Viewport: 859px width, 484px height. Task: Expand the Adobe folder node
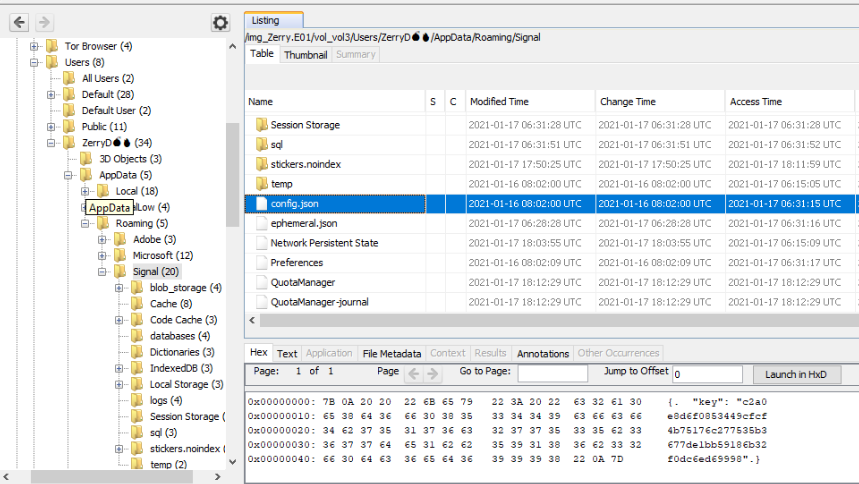(103, 240)
